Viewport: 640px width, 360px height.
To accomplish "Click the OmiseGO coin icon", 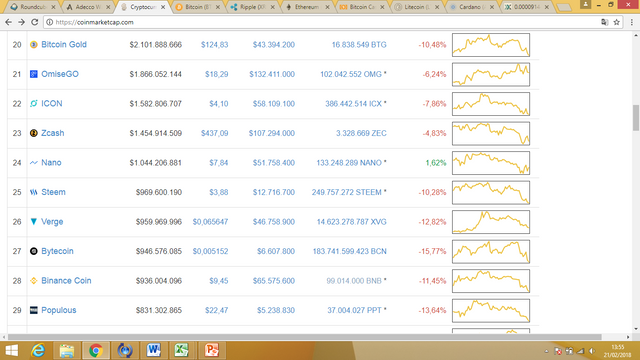I will (34, 74).
